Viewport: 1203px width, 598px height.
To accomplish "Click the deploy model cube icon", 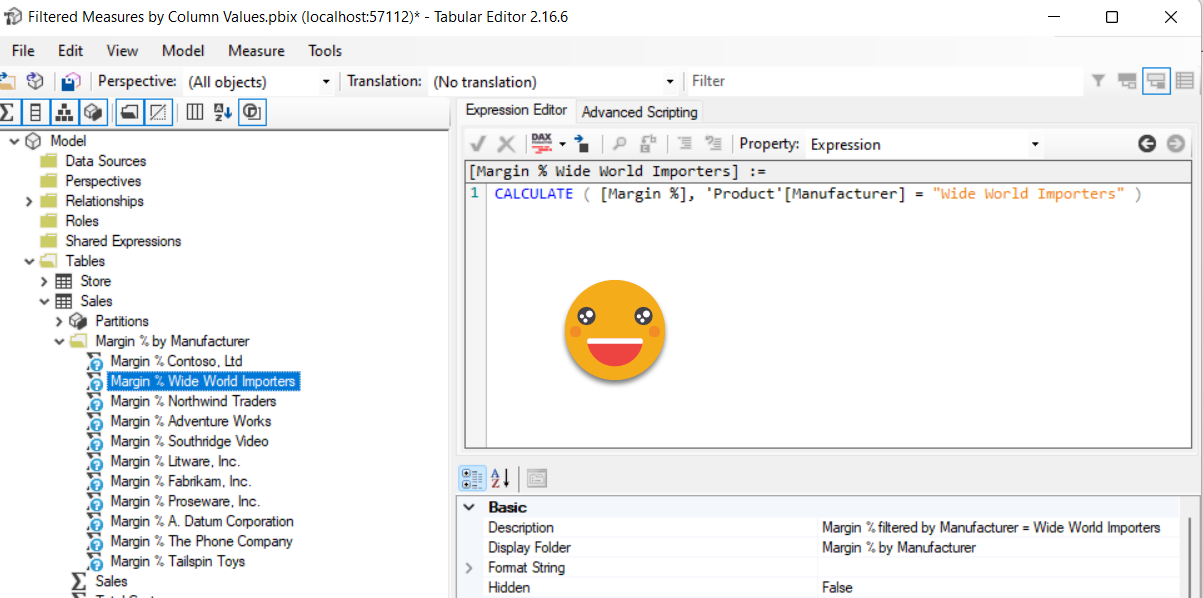I will (35, 81).
